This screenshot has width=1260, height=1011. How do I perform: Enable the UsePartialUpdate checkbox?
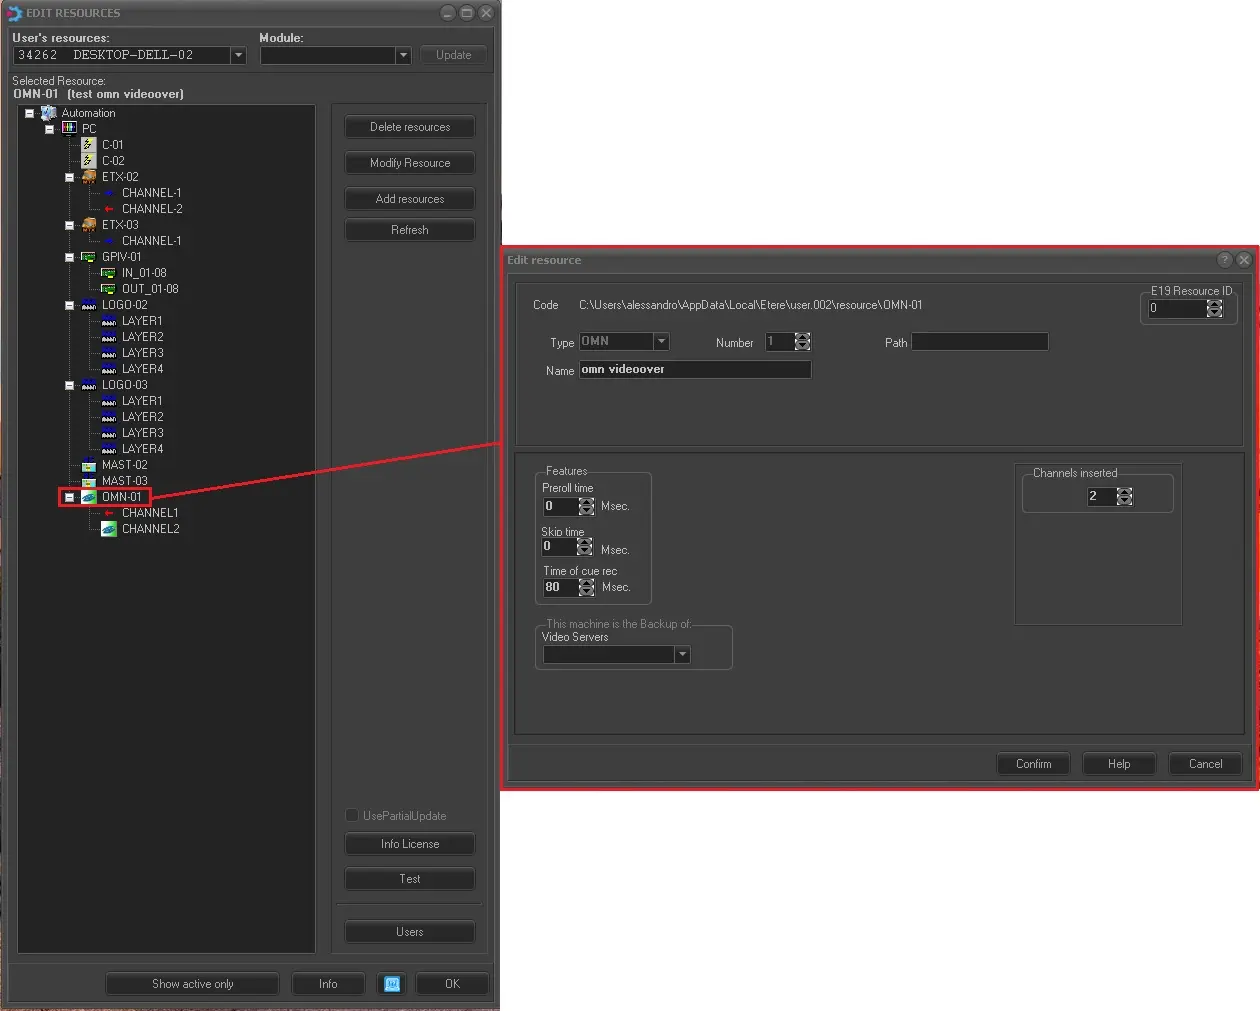[x=352, y=816]
